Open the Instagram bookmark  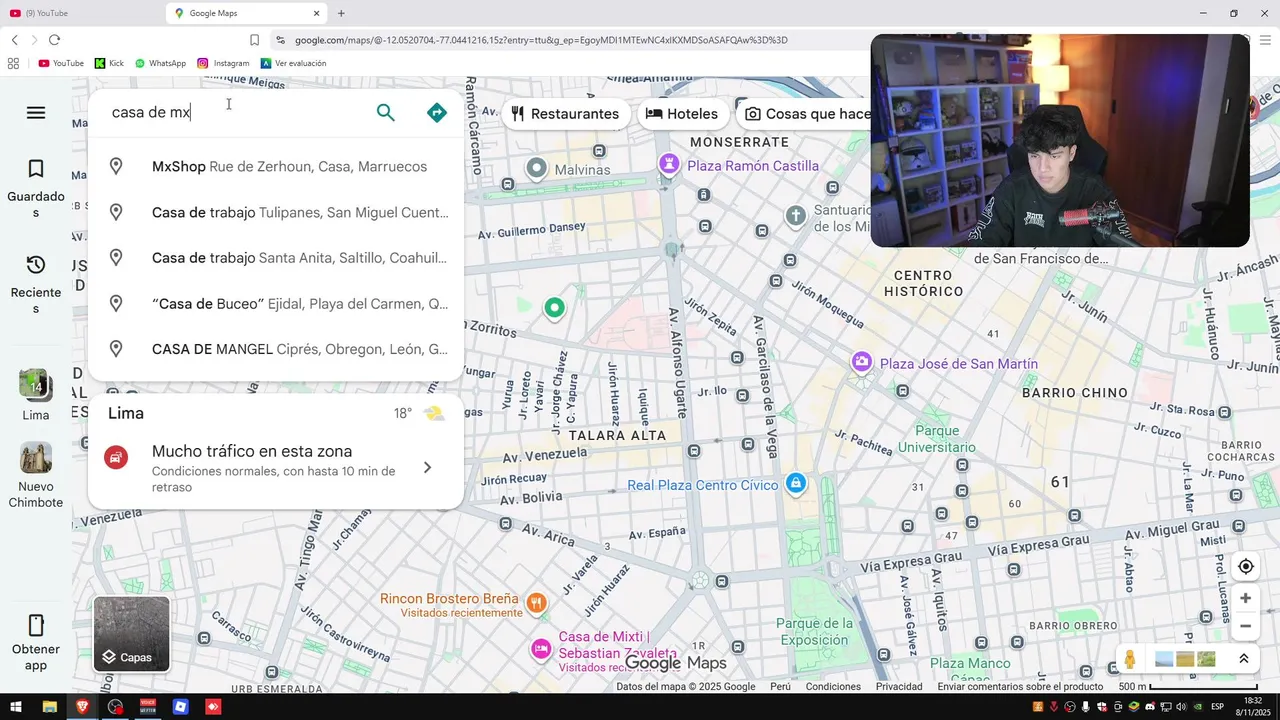click(x=223, y=63)
